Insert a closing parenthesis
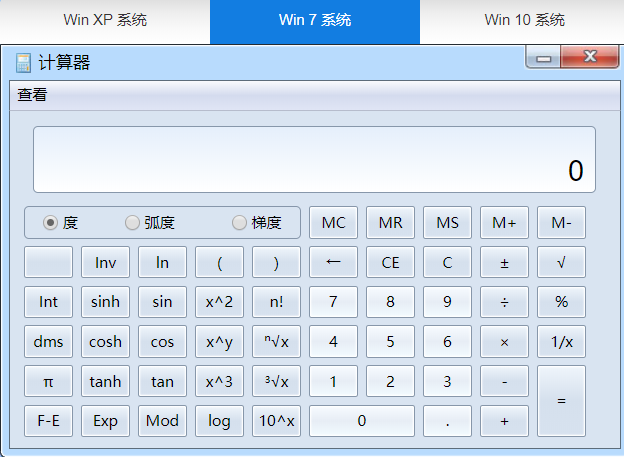The height and width of the screenshot is (457, 624). [x=276, y=262]
